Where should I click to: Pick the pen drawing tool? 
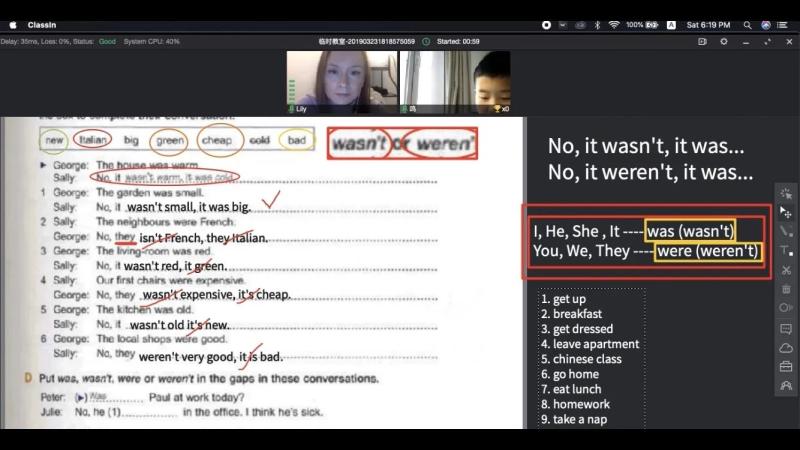pos(786,231)
